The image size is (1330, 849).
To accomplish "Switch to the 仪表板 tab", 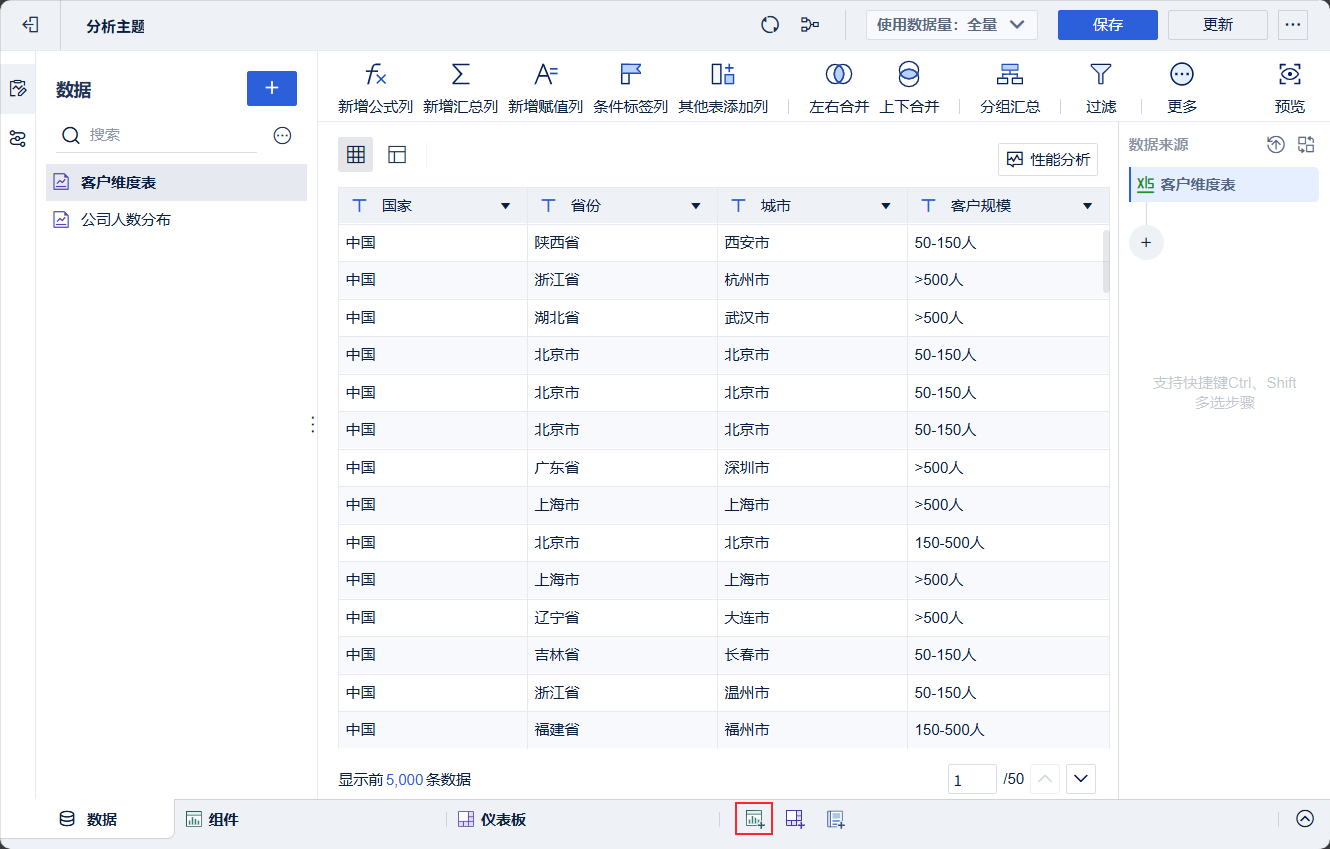I will pos(492,820).
